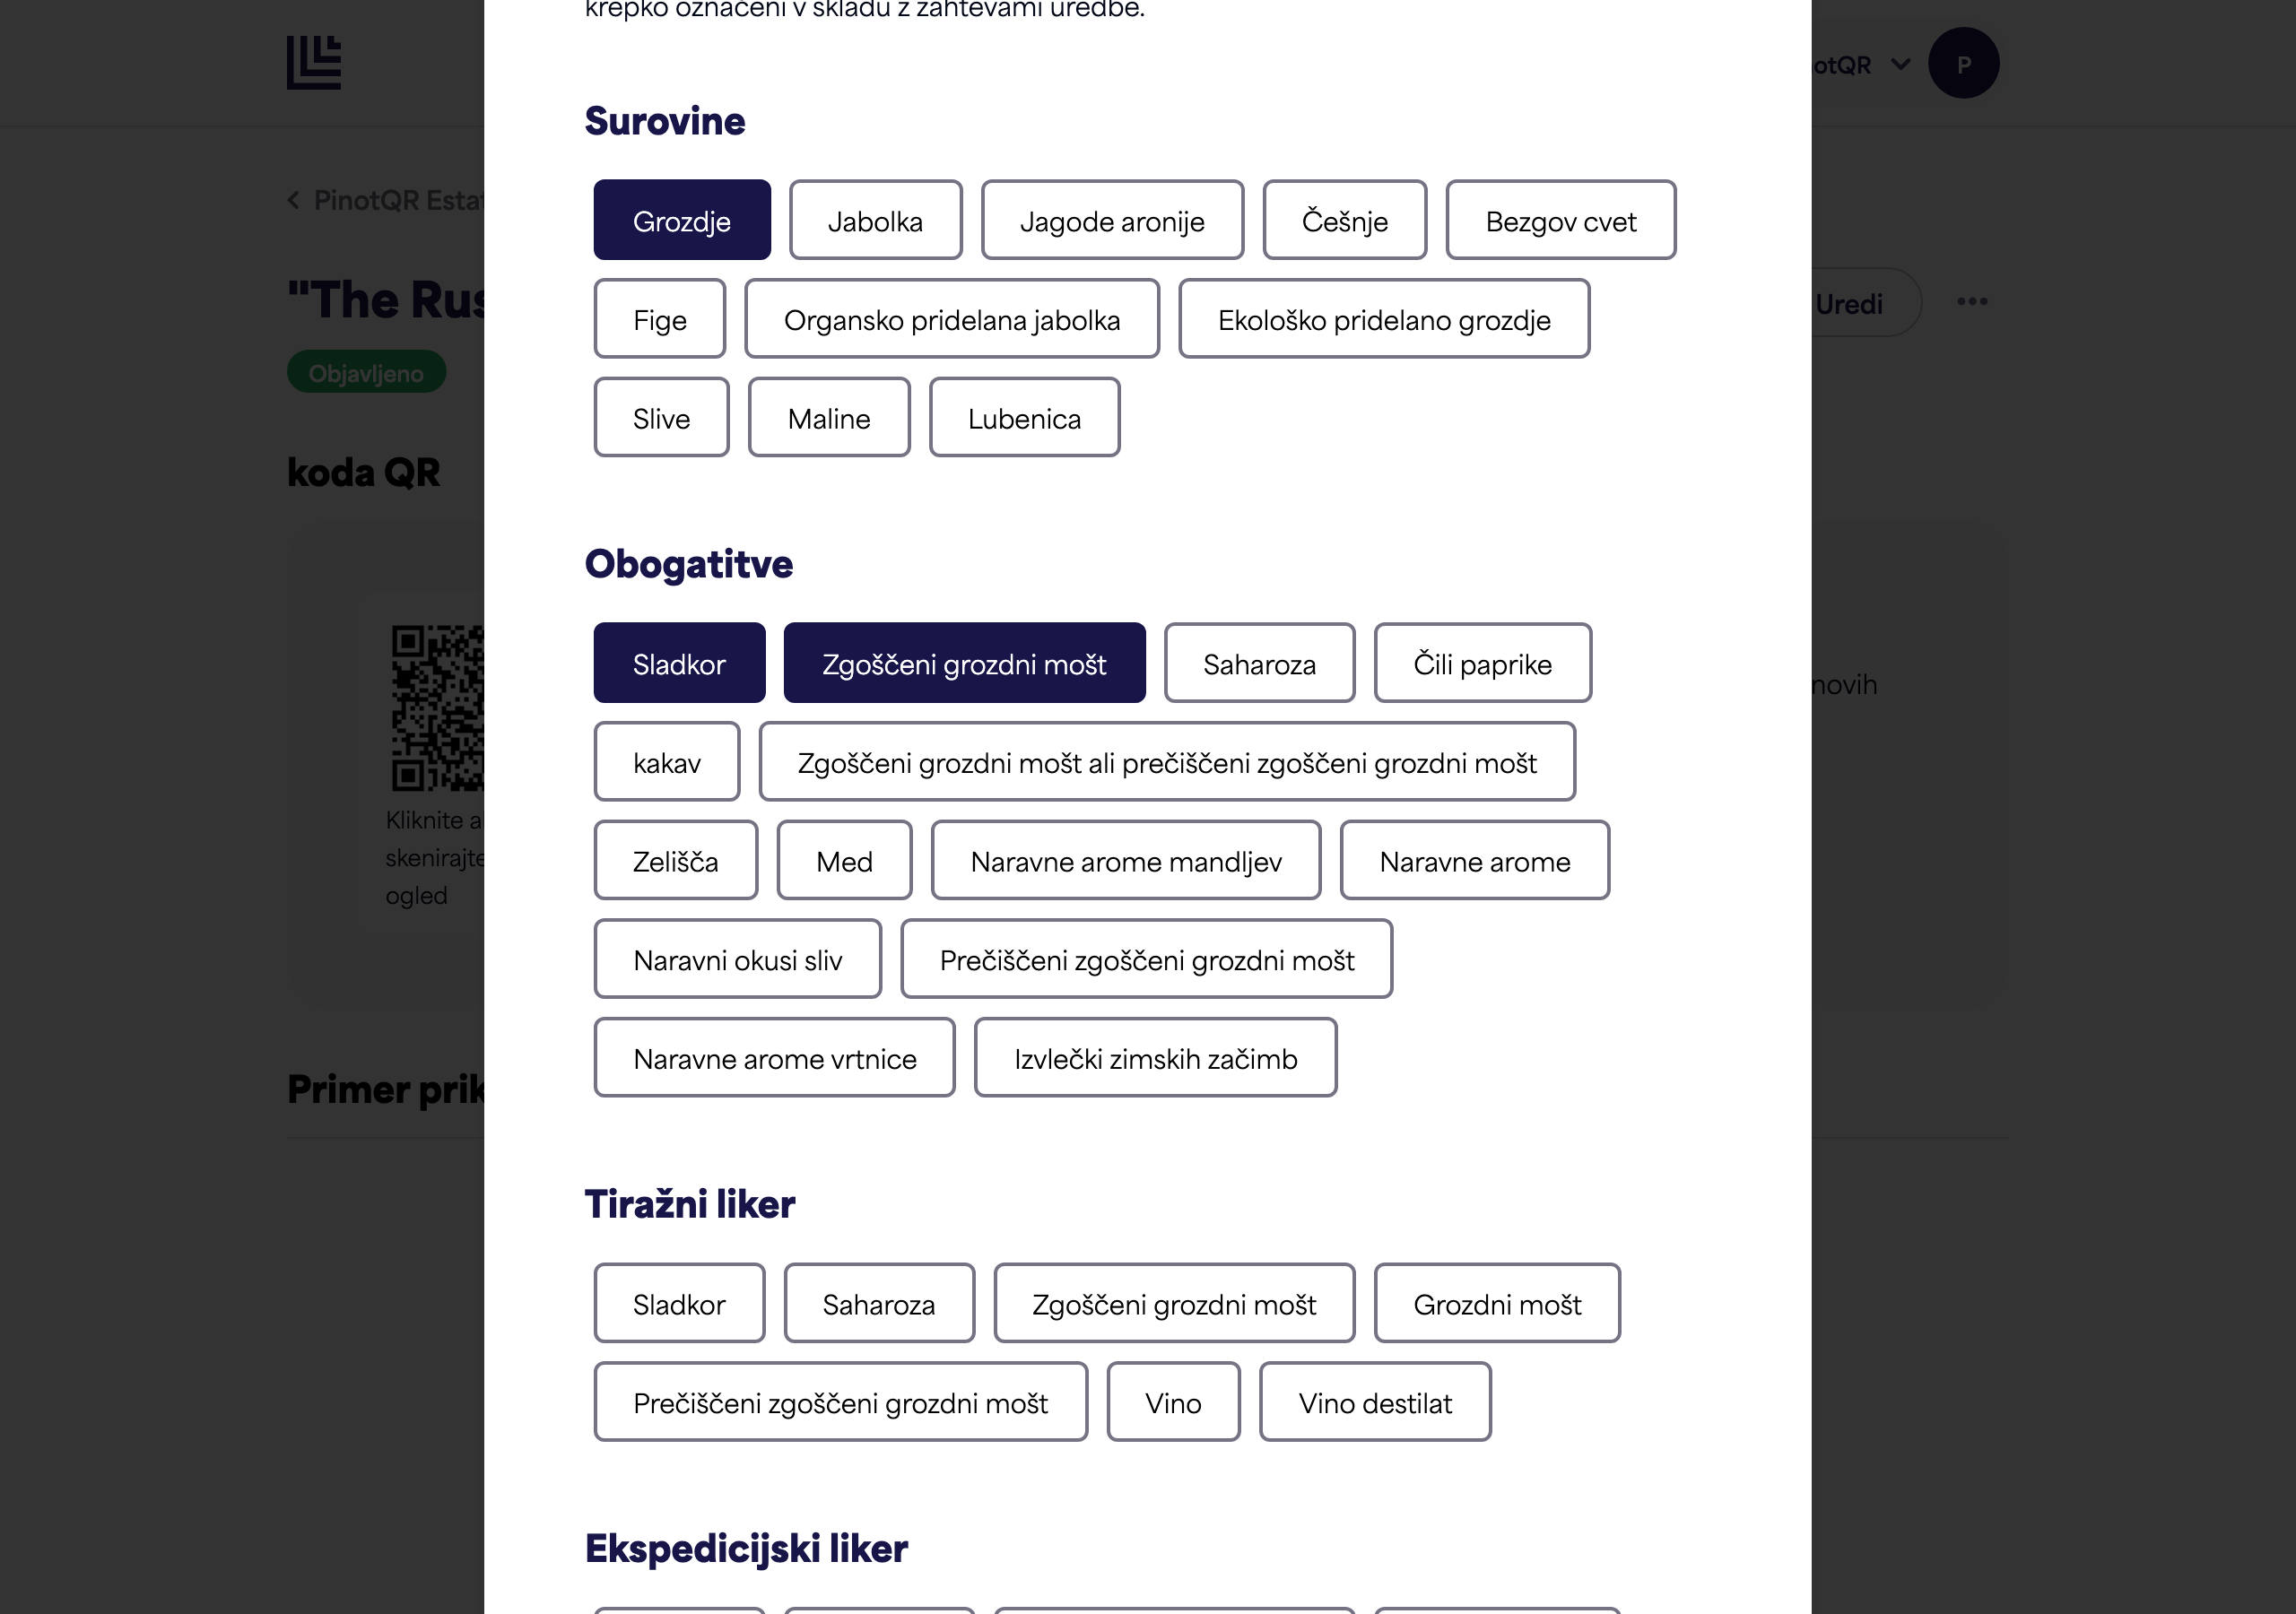The width and height of the screenshot is (2296, 1614).
Task: Expand the account dropdown arrow
Action: point(1901,65)
